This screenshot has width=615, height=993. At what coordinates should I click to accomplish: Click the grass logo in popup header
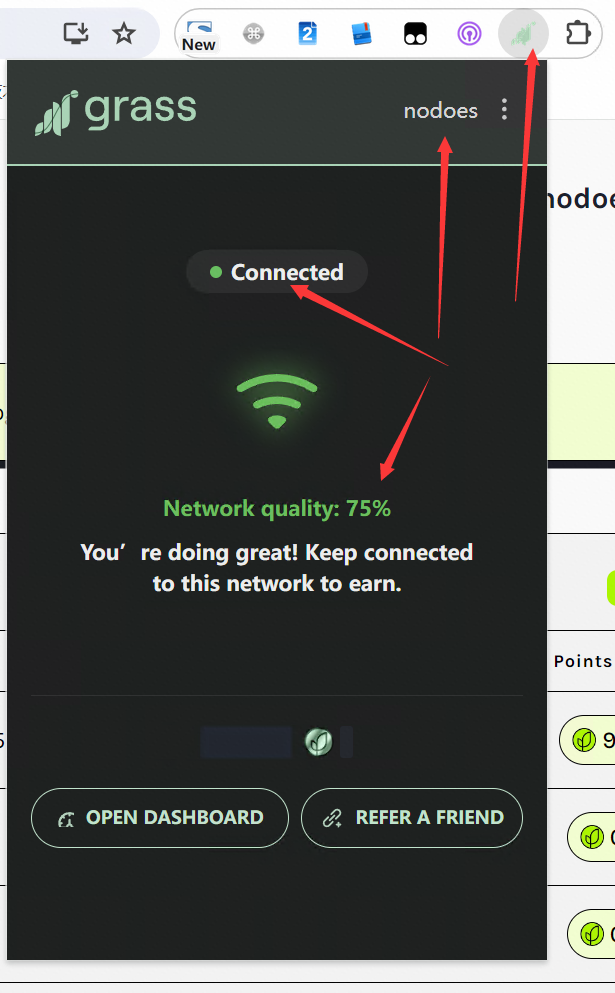(115, 111)
